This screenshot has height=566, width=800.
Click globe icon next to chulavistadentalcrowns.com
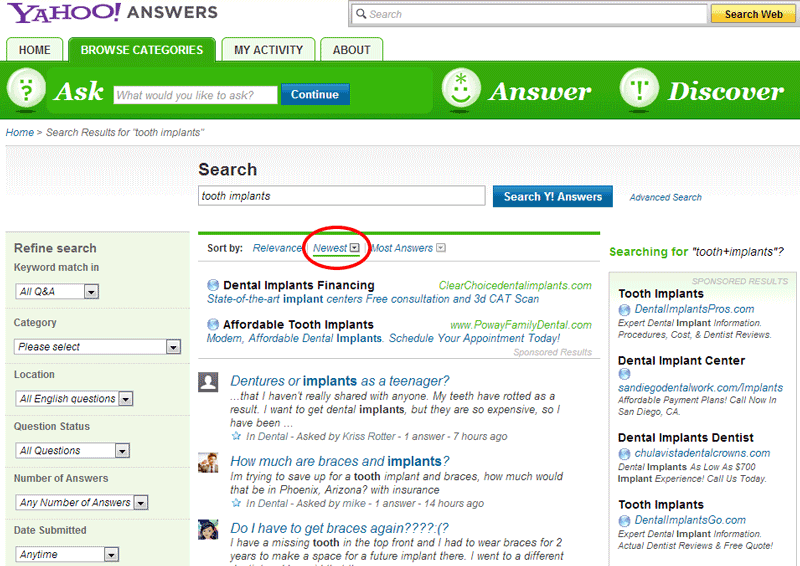pyautogui.click(x=624, y=453)
